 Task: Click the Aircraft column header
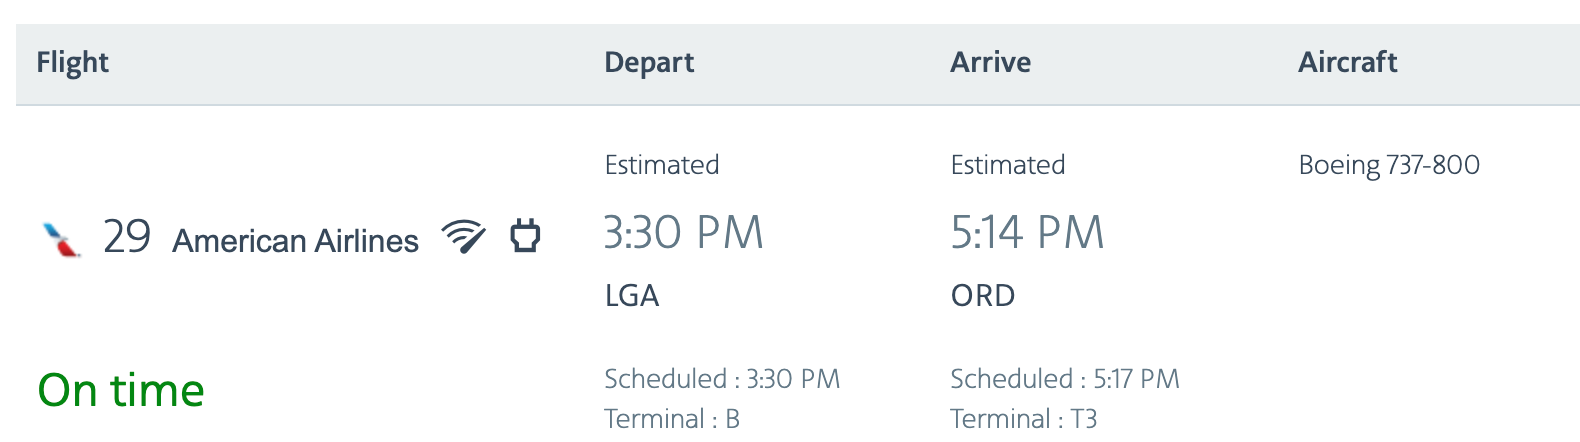1347,62
